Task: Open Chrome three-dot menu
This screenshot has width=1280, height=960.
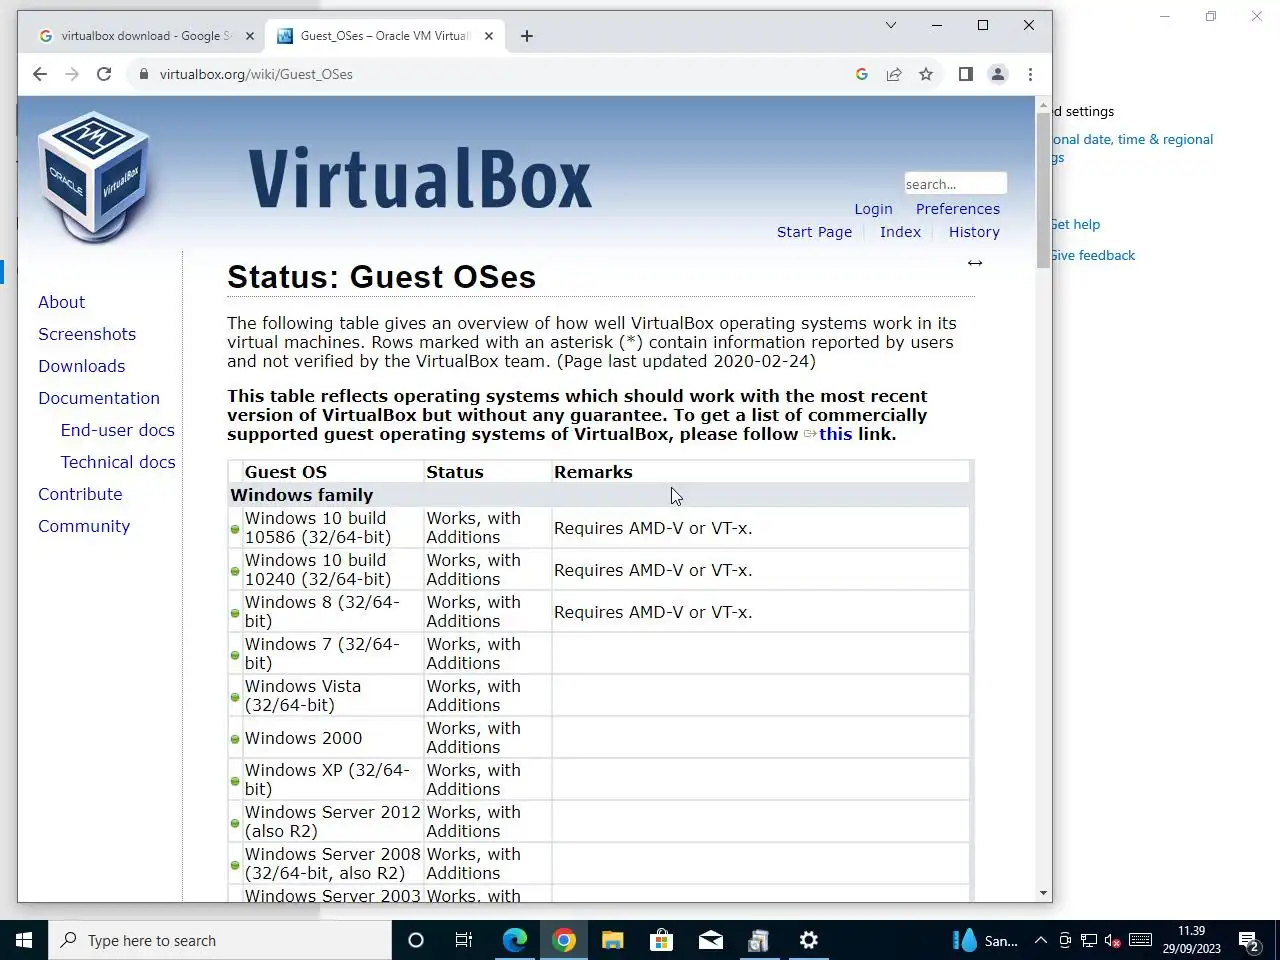Action: (1030, 74)
